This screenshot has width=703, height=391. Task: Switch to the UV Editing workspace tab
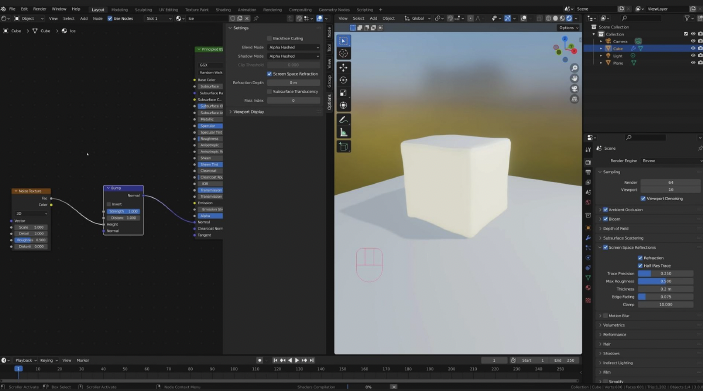coord(168,9)
